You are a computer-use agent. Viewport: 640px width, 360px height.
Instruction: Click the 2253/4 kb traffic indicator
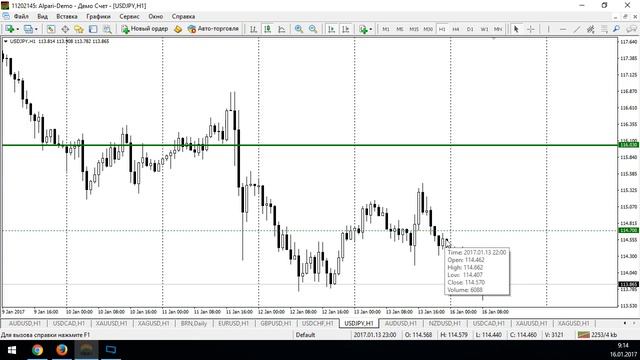click(597, 335)
